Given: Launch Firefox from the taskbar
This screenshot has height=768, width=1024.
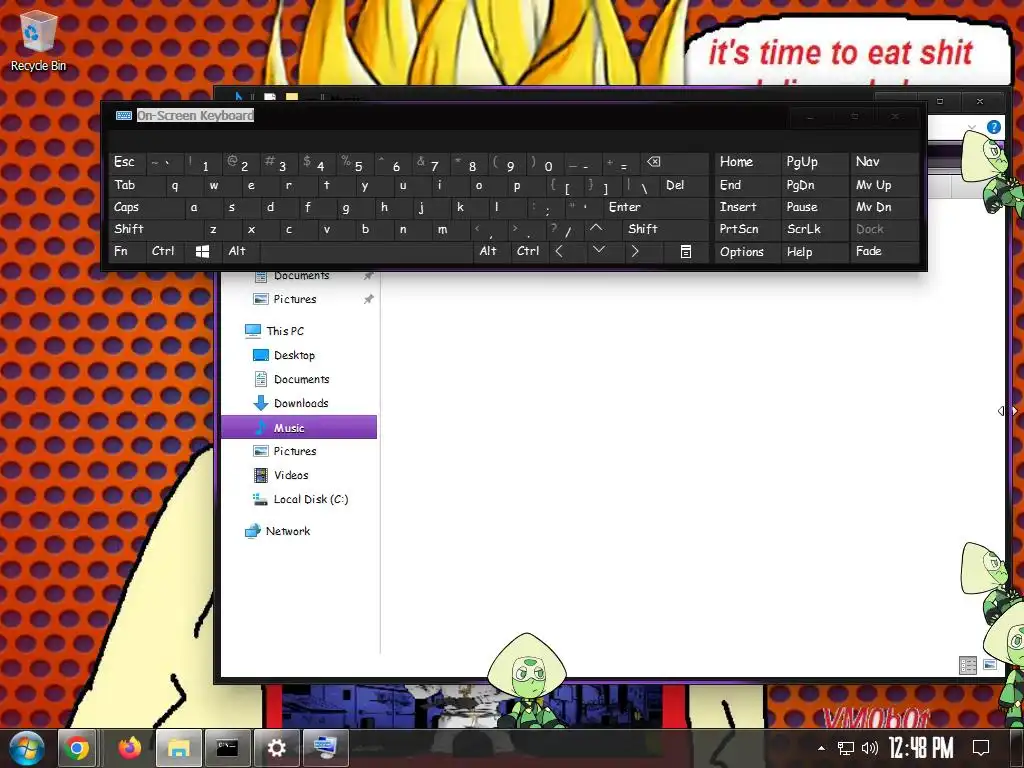Looking at the screenshot, I should pyautogui.click(x=129, y=748).
